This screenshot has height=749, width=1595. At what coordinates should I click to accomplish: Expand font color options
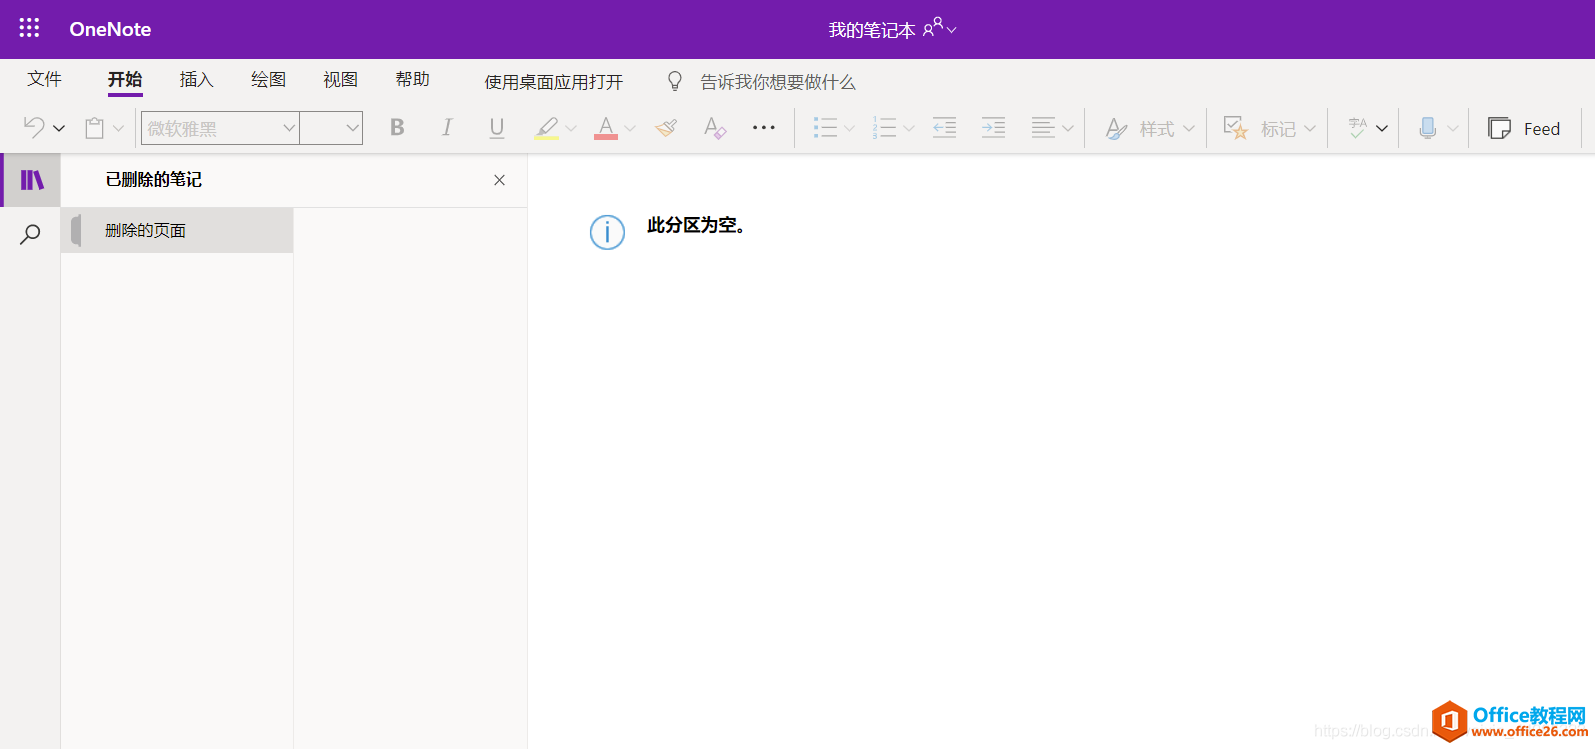(x=630, y=128)
